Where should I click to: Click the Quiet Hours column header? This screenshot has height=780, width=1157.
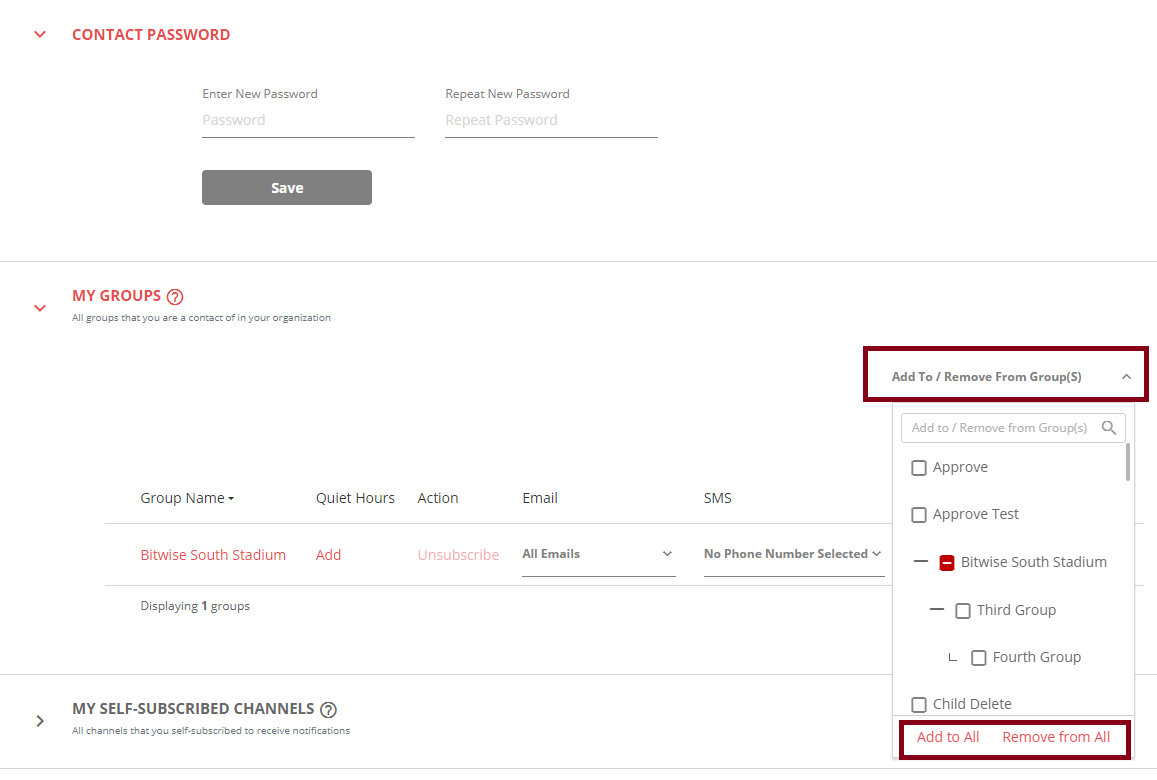355,498
